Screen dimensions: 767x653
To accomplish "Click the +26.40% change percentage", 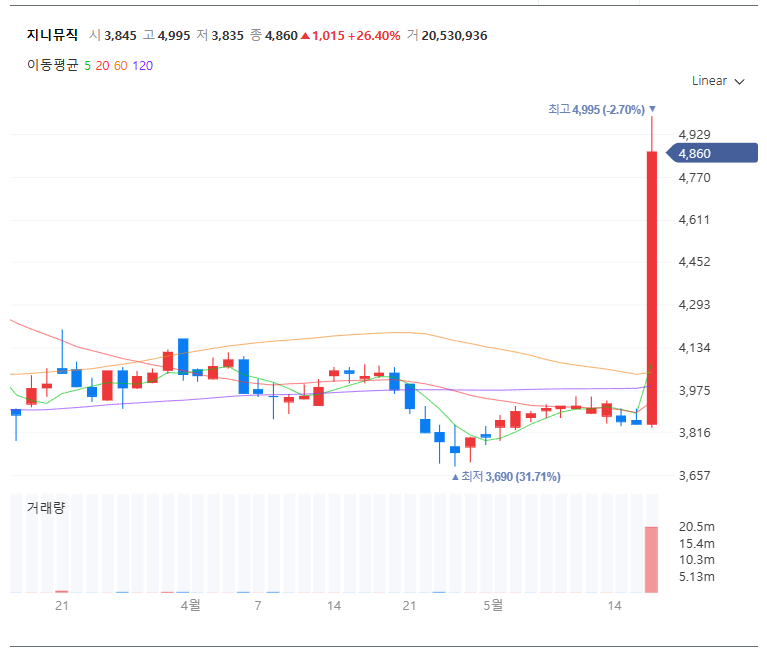I will click(374, 36).
